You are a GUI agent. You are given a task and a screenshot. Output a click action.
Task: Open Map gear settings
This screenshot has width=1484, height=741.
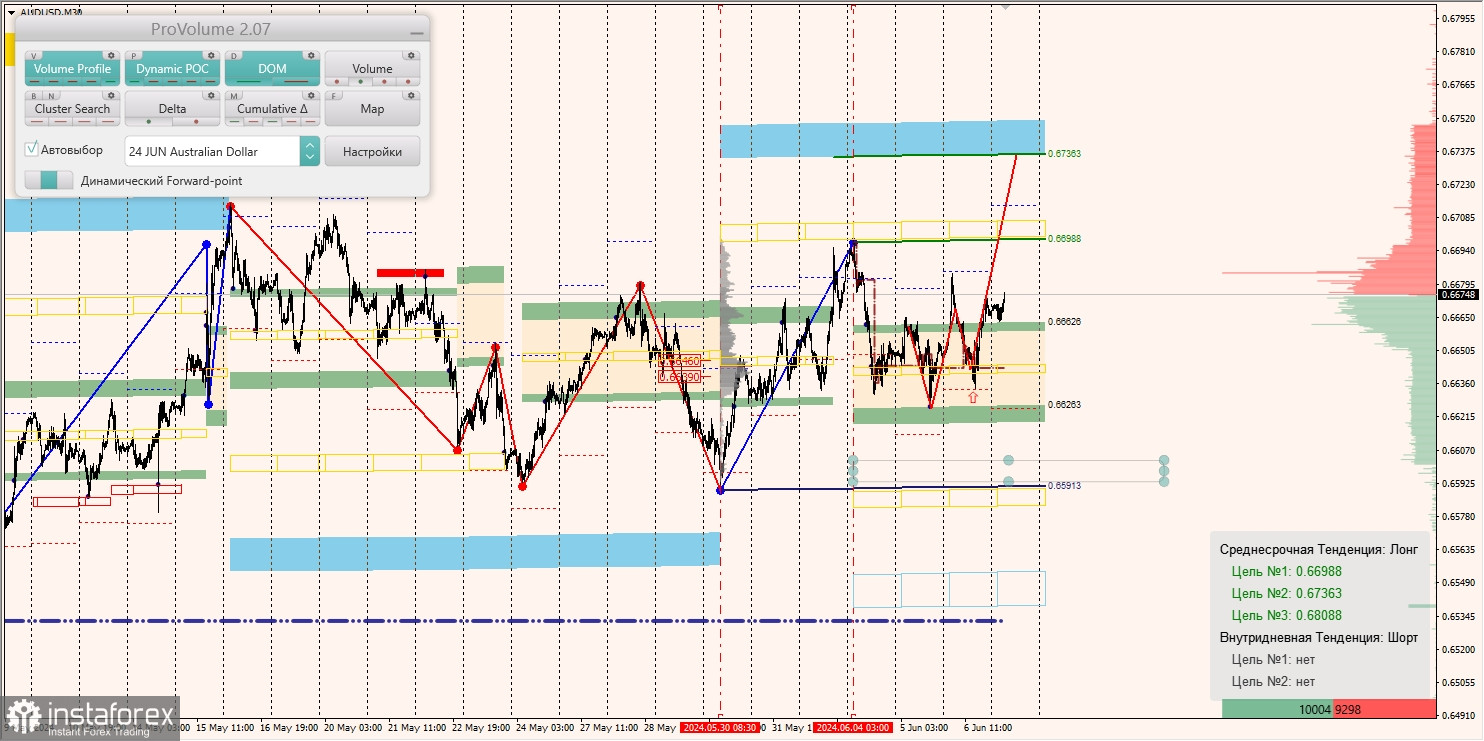411,96
